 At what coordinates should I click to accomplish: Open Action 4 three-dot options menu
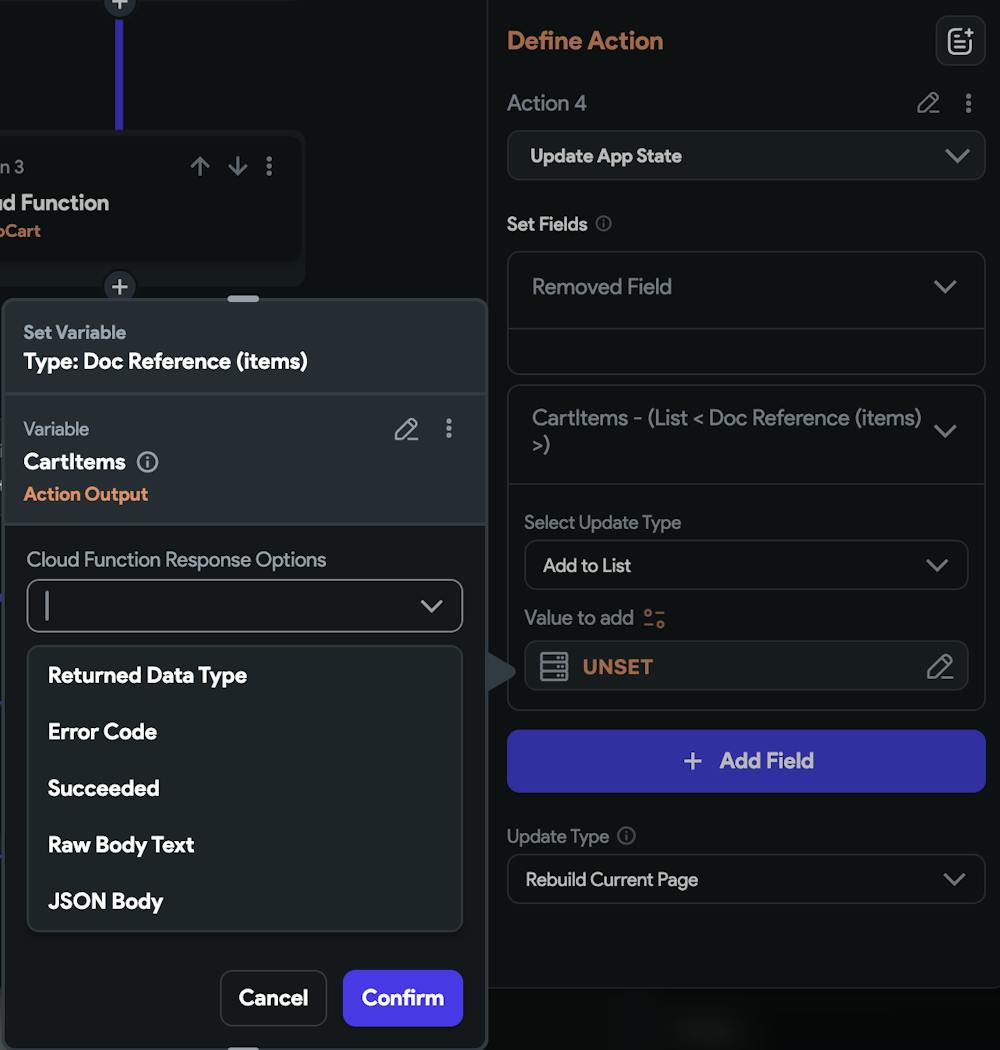pyautogui.click(x=968, y=103)
